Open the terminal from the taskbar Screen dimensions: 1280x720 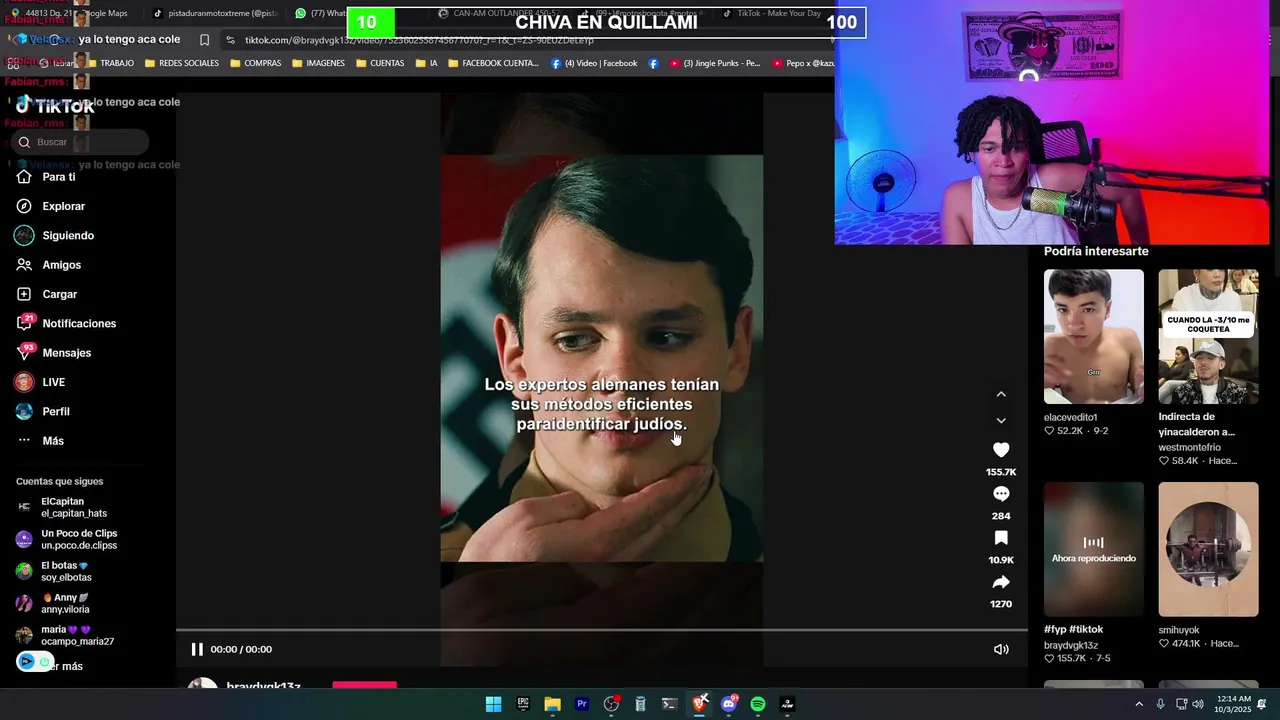[670, 704]
